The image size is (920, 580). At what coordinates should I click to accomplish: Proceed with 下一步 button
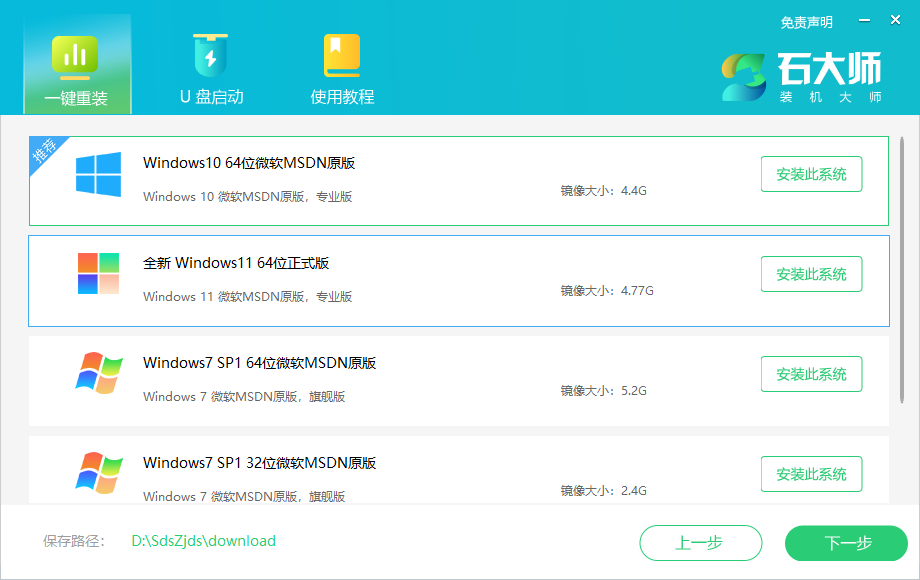pyautogui.click(x=846, y=543)
